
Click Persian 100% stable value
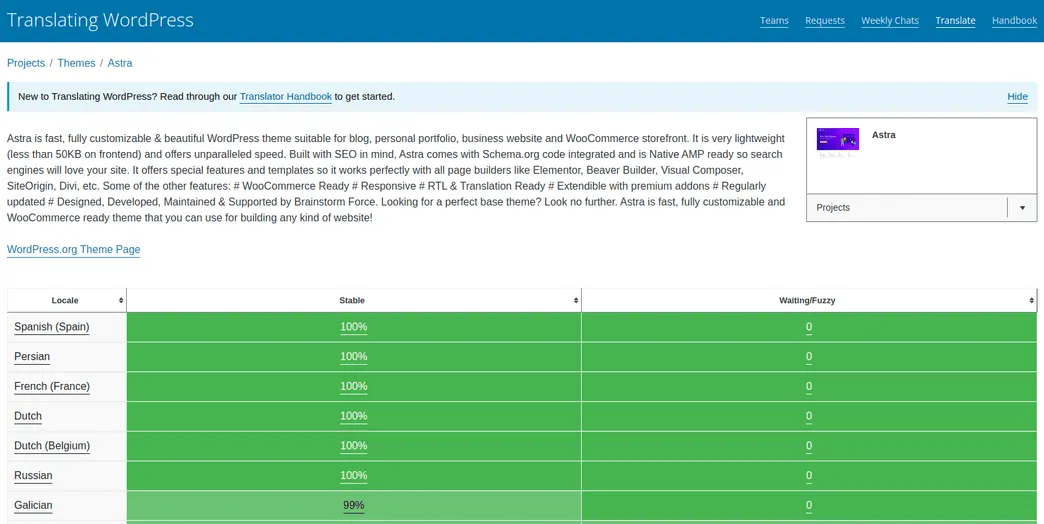[x=354, y=357]
